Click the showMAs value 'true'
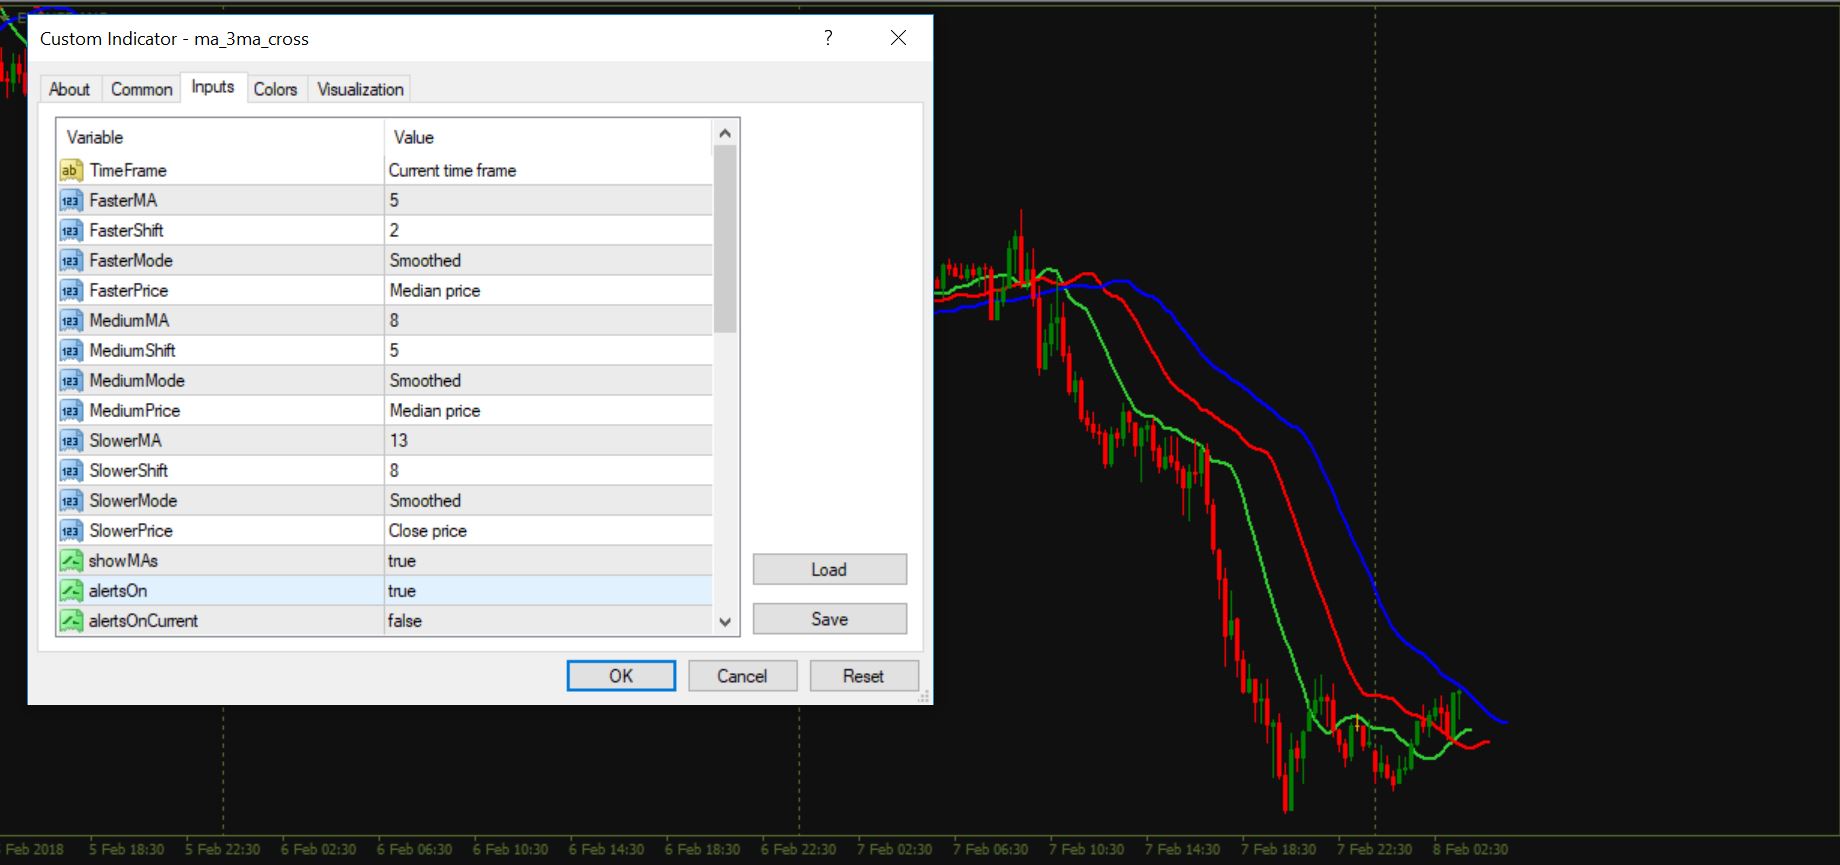Viewport: 1840px width, 865px height. click(x=402, y=560)
